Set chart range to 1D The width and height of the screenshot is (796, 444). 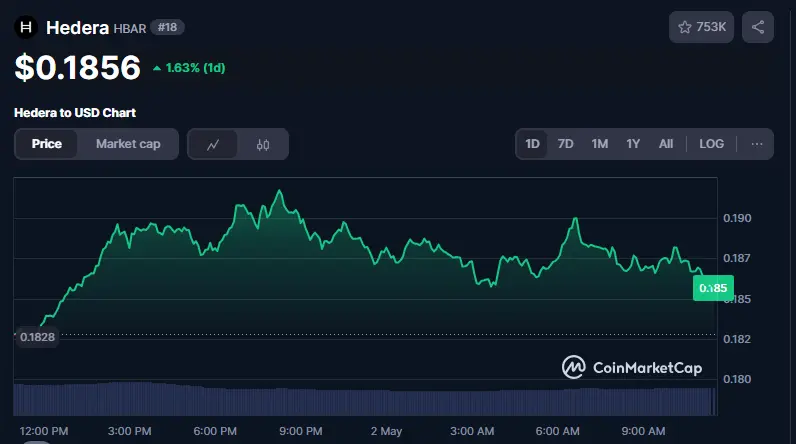pyautogui.click(x=532, y=144)
